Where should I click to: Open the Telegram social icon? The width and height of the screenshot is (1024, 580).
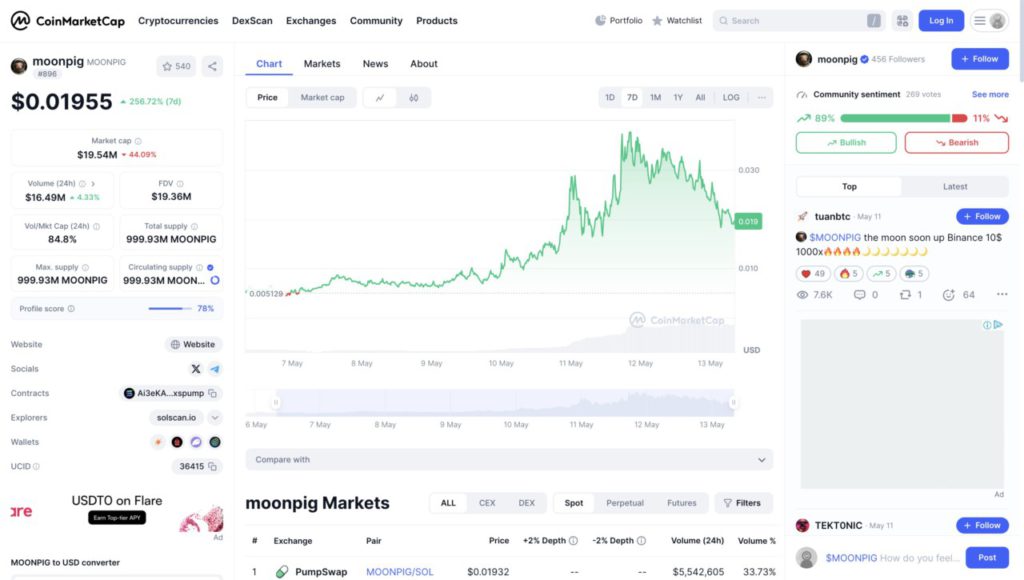215,369
